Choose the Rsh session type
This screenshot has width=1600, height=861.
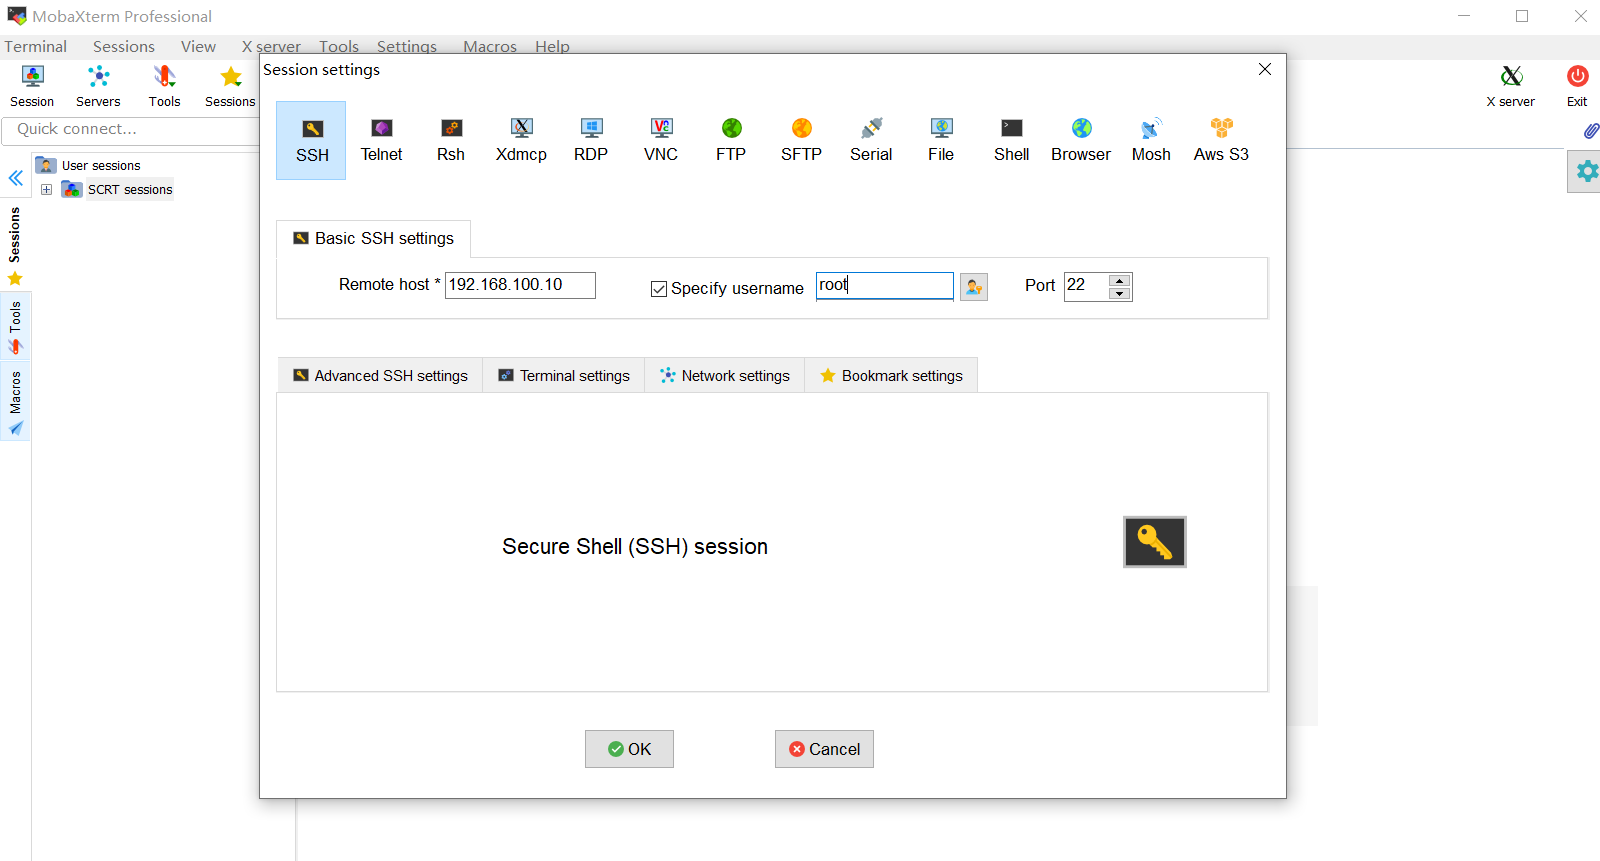click(x=451, y=141)
